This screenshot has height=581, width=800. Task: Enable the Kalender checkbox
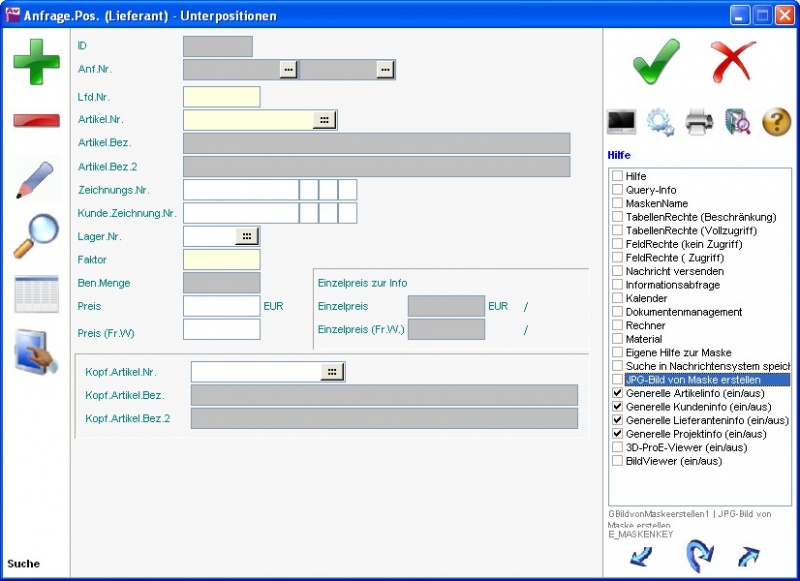click(x=617, y=299)
